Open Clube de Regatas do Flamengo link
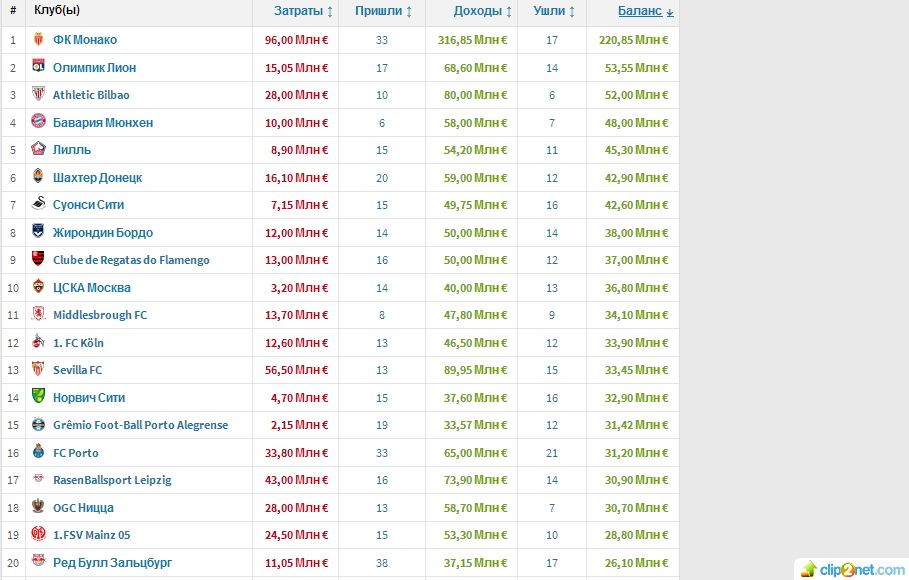Screen dimensions: 909x580 131,260
